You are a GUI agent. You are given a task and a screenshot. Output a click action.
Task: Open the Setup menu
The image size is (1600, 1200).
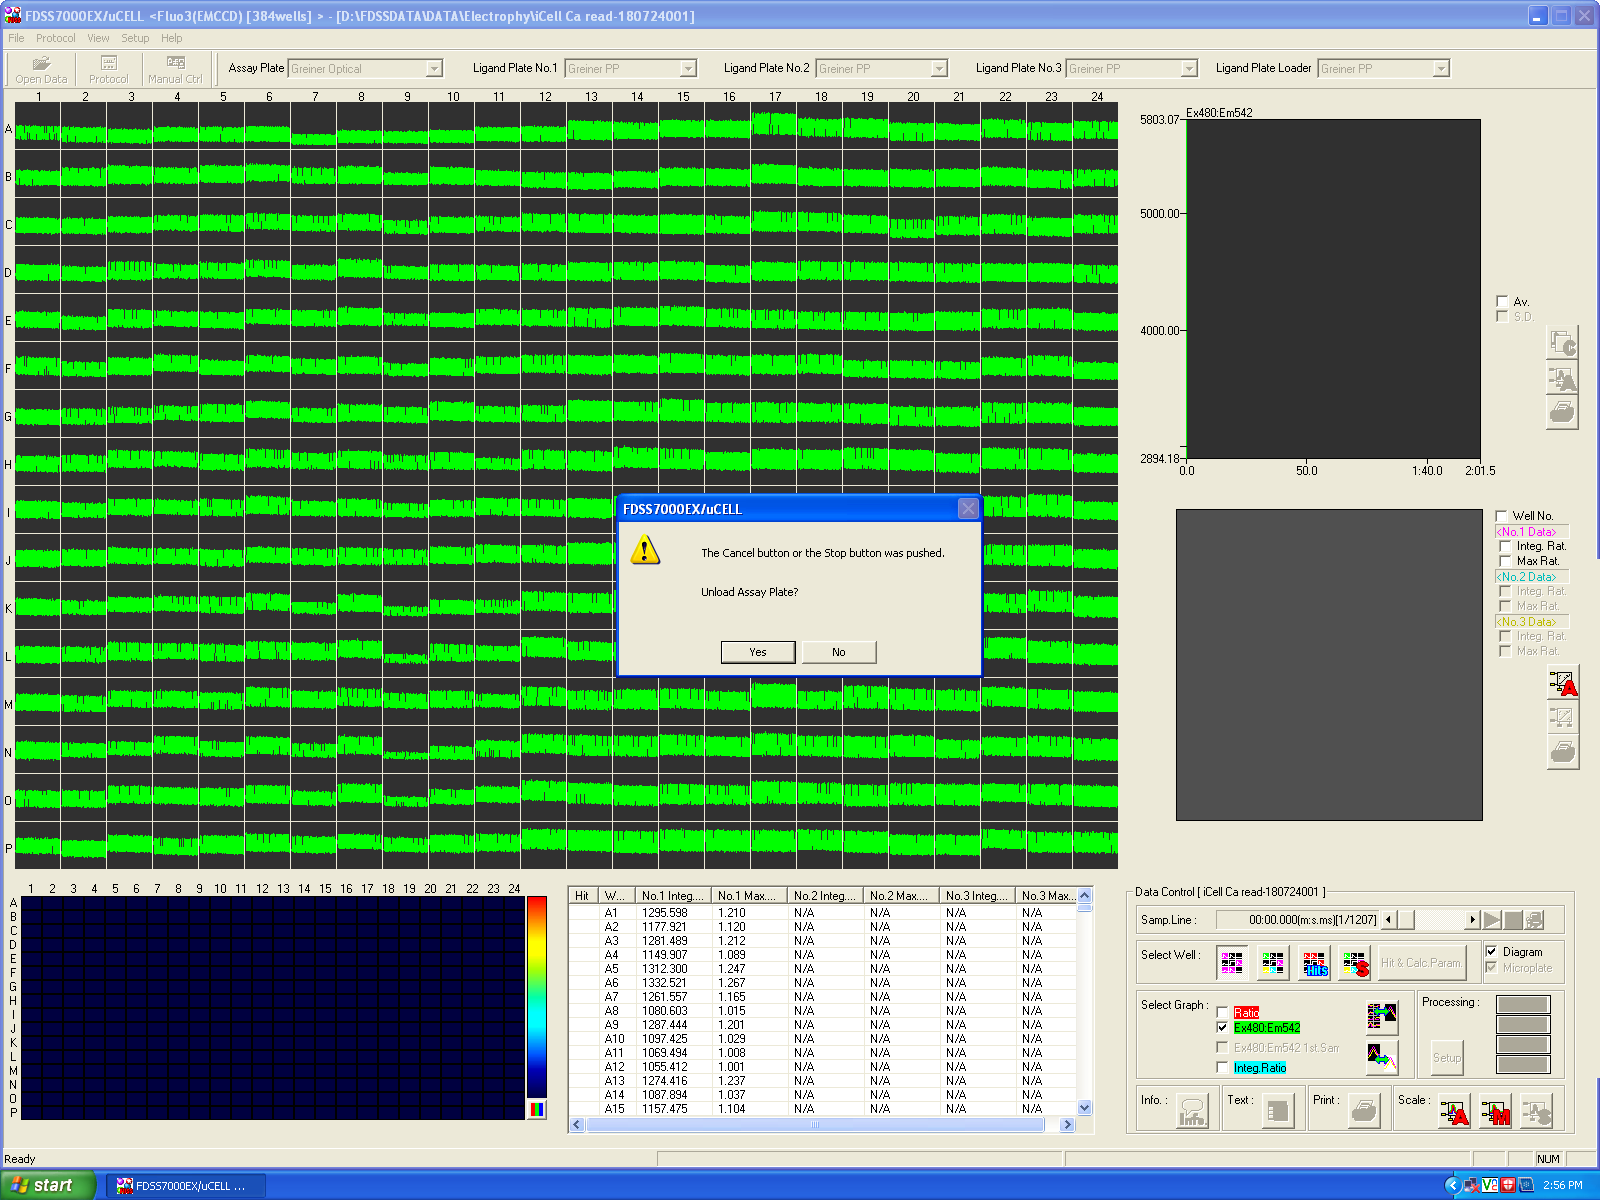[135, 38]
